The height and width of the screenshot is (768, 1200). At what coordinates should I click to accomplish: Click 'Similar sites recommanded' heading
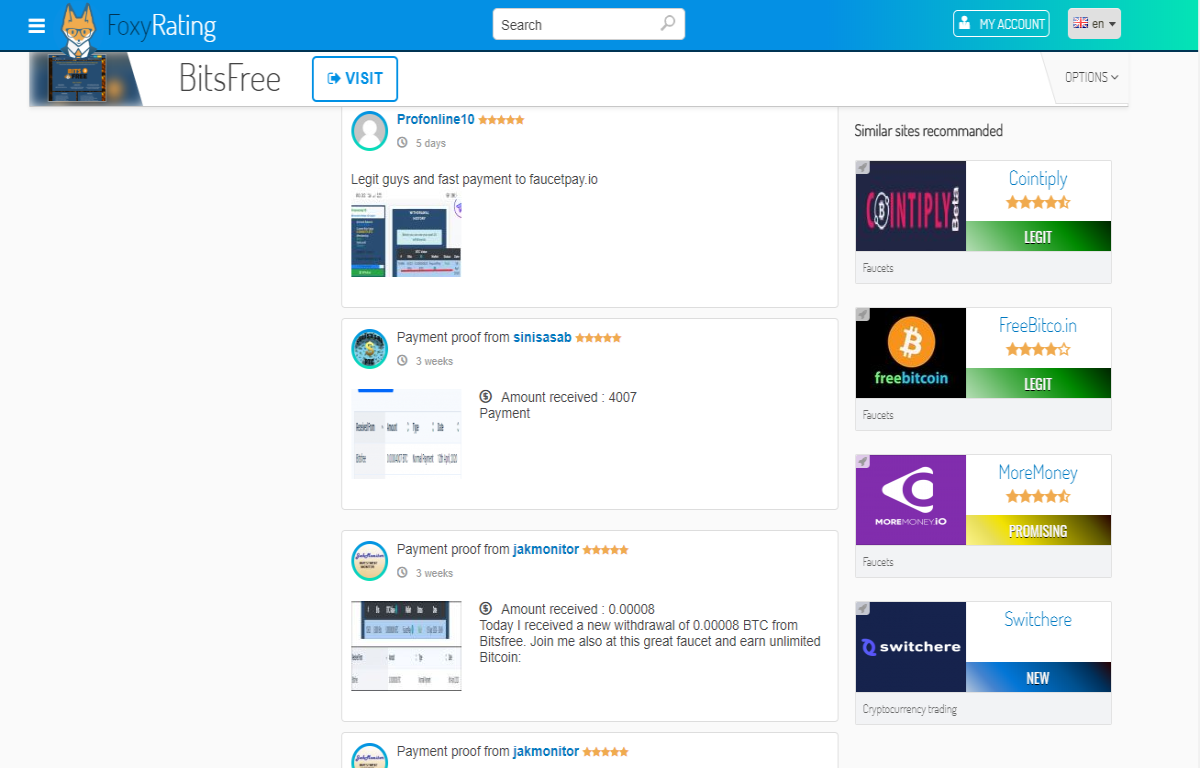pos(928,131)
